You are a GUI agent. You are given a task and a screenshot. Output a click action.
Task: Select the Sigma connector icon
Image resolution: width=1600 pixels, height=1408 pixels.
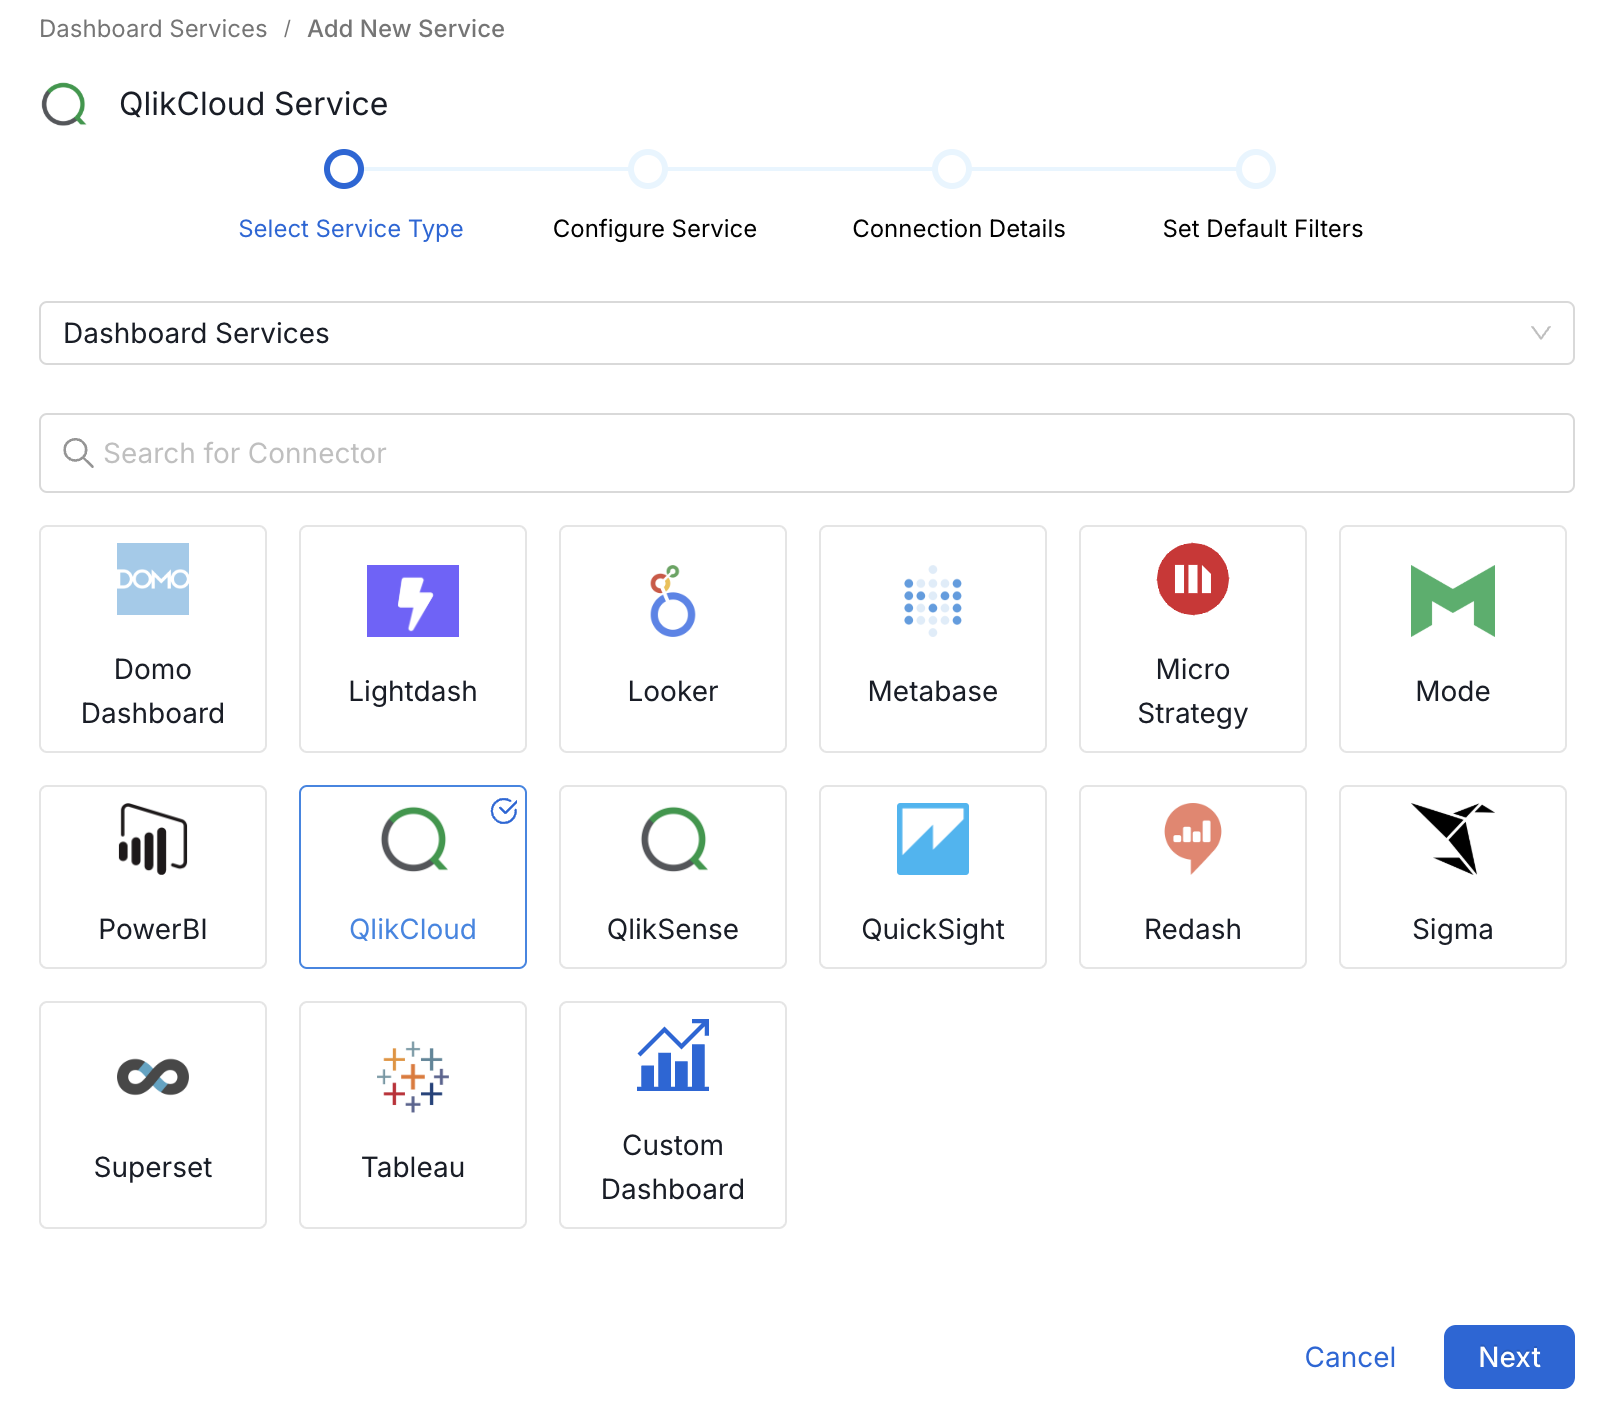tap(1452, 839)
